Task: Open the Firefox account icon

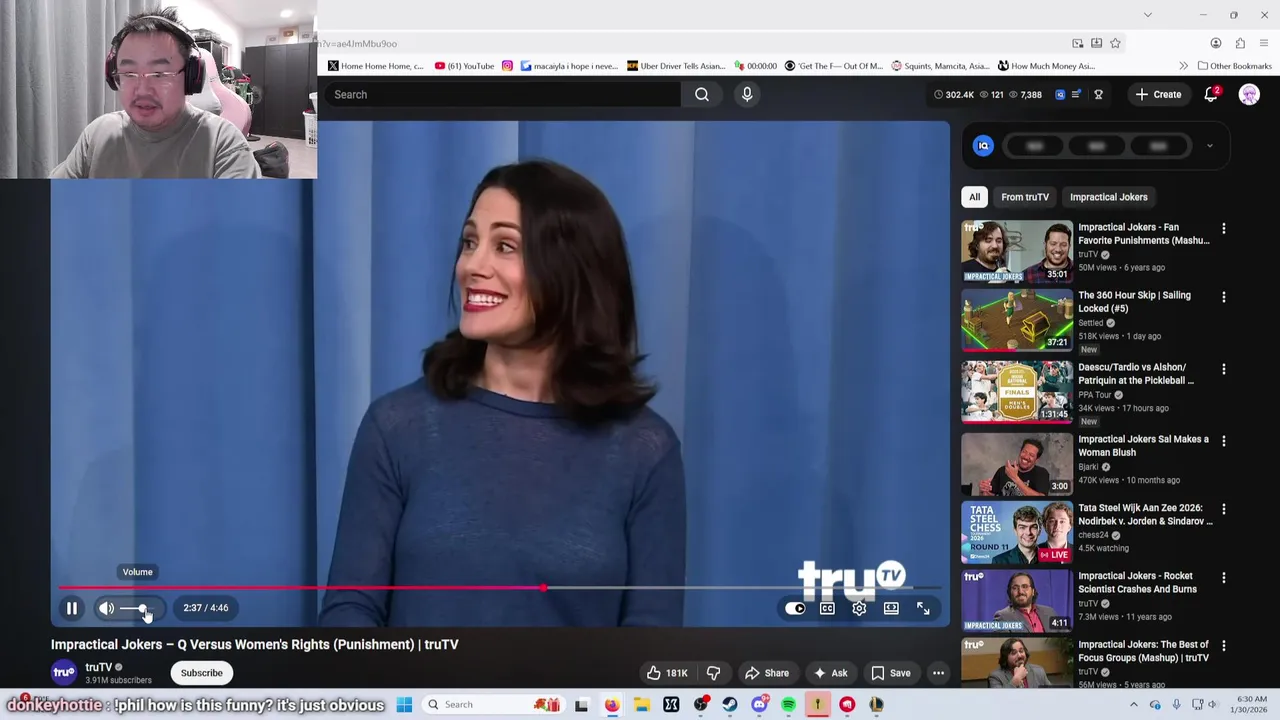Action: pos(1215,43)
